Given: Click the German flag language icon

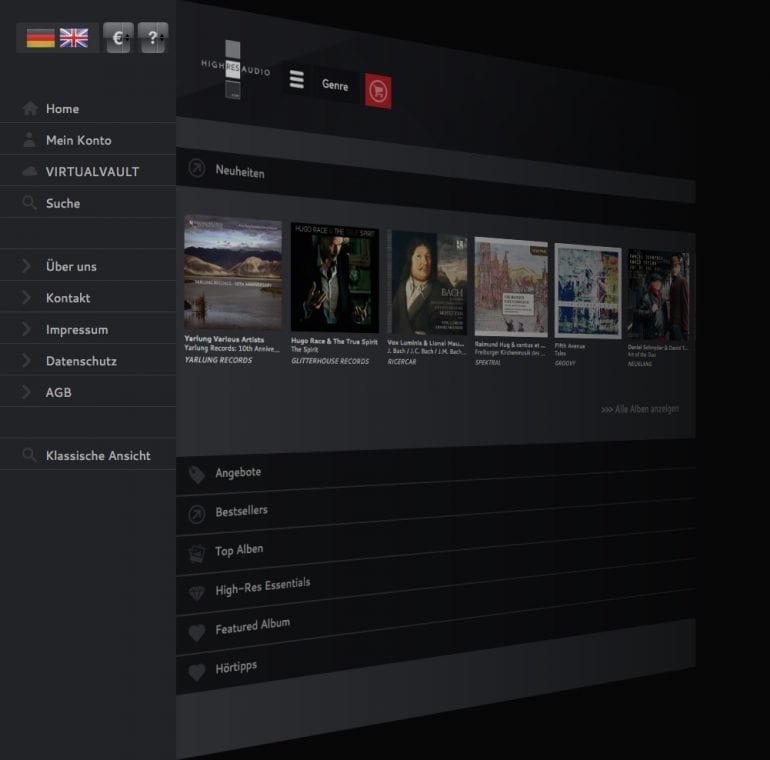Looking at the screenshot, I should pos(41,38).
